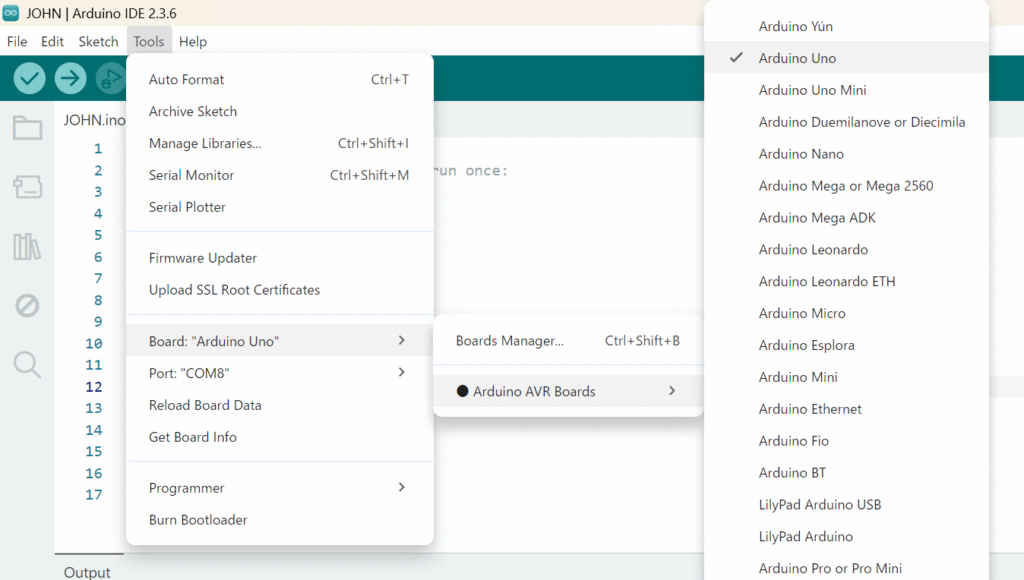Open the Firmware Updater
Image resolution: width=1024 pixels, height=580 pixels.
[280, 258]
